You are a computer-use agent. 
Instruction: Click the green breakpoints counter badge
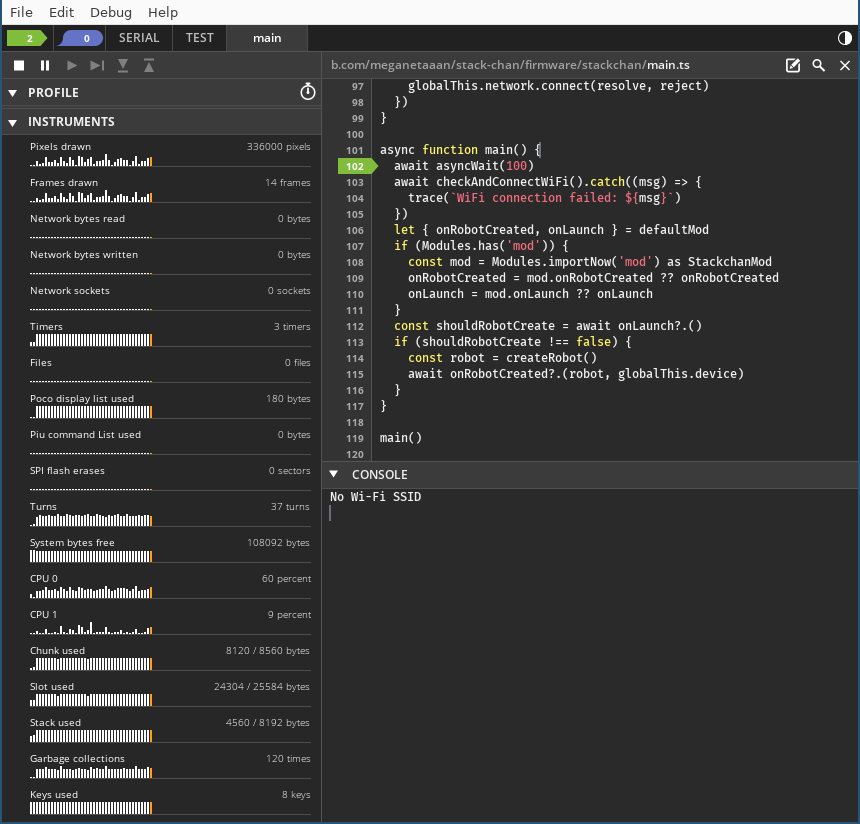[x=27, y=38]
